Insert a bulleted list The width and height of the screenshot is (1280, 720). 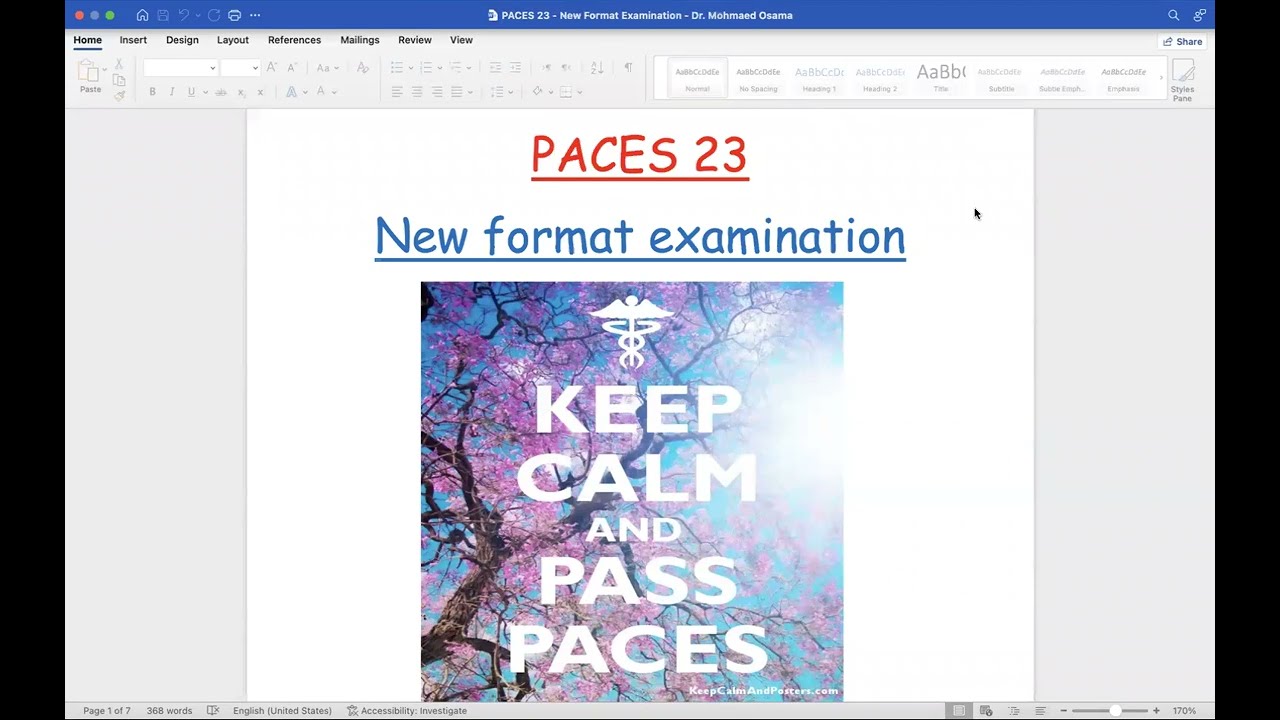point(396,67)
